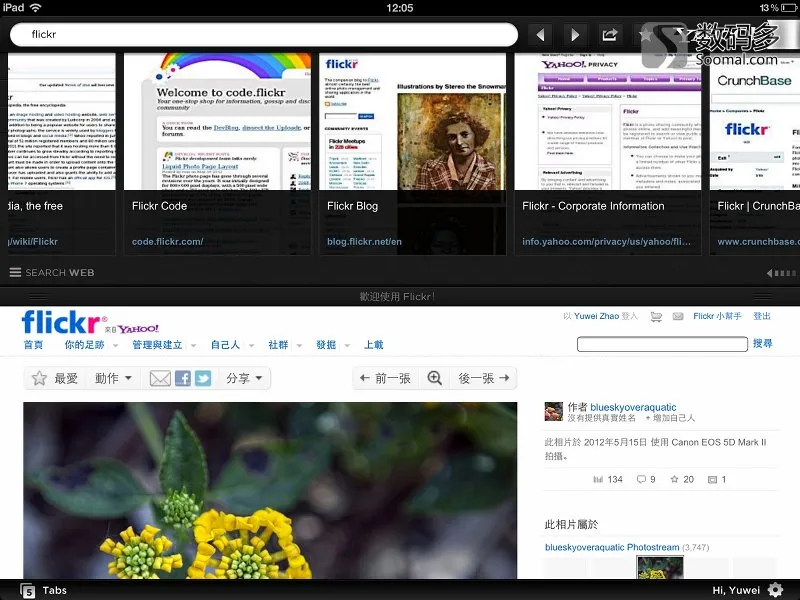Tap the browser back arrow button
Image resolution: width=800 pixels, height=600 pixels.
tap(541, 35)
